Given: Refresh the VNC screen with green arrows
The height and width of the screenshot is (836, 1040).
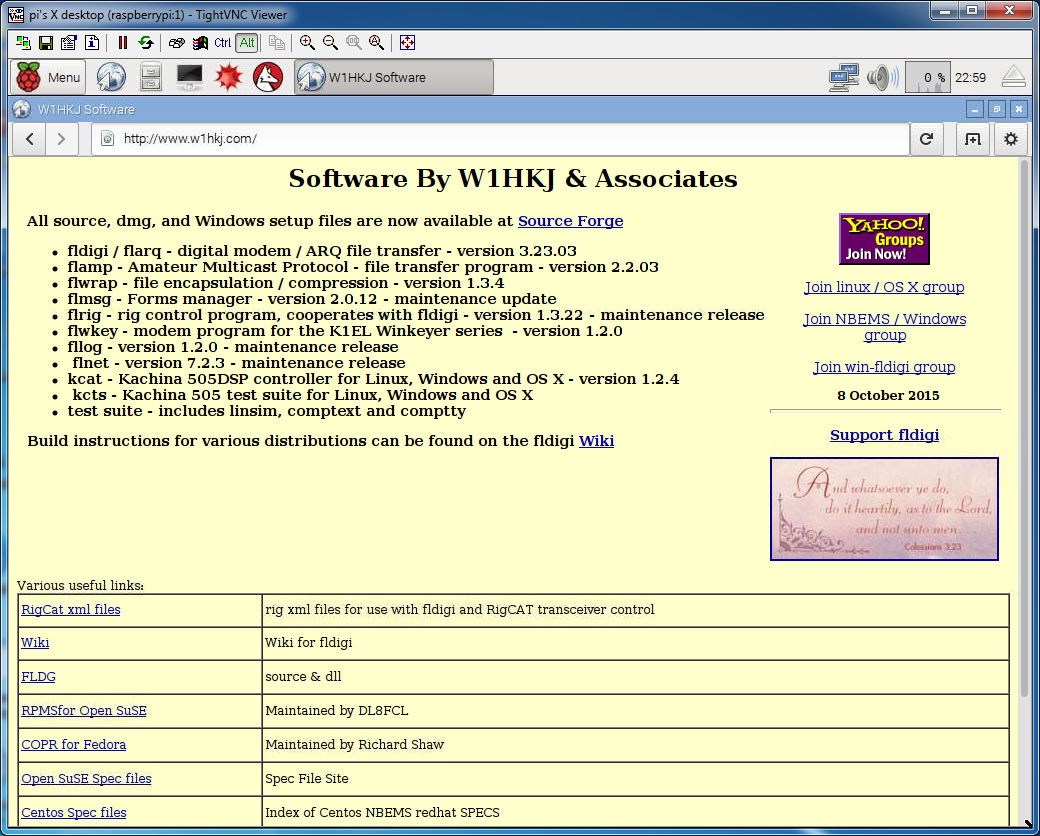Looking at the screenshot, I should coord(145,43).
